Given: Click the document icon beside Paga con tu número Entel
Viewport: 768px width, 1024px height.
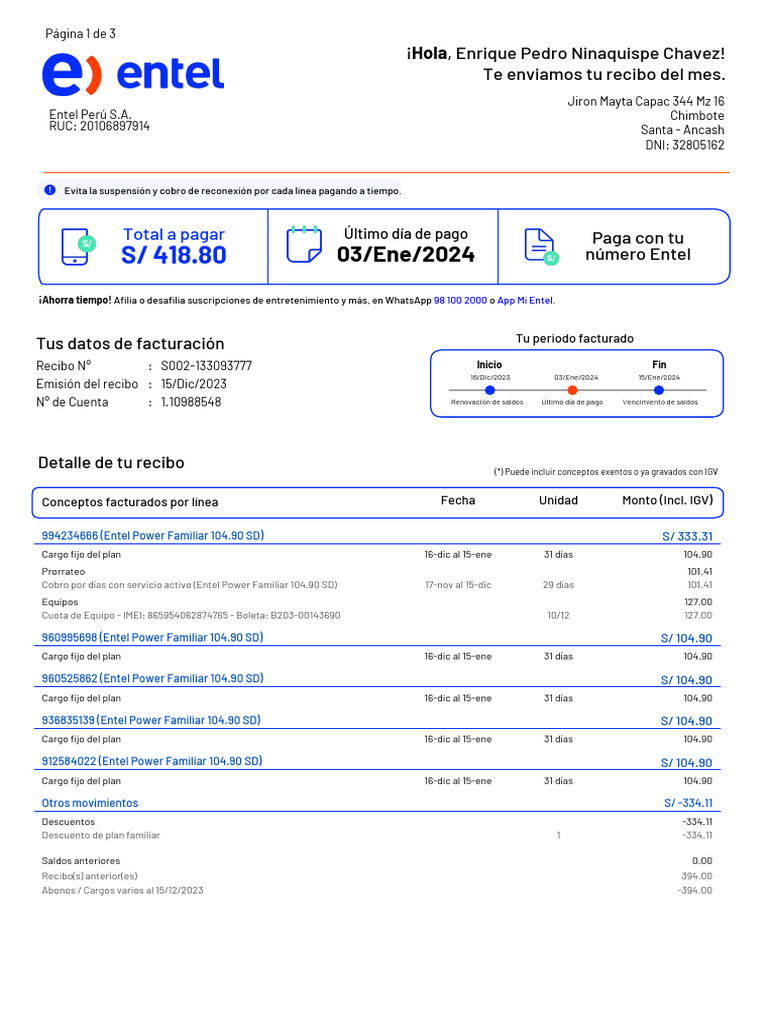Looking at the screenshot, I should [x=541, y=247].
